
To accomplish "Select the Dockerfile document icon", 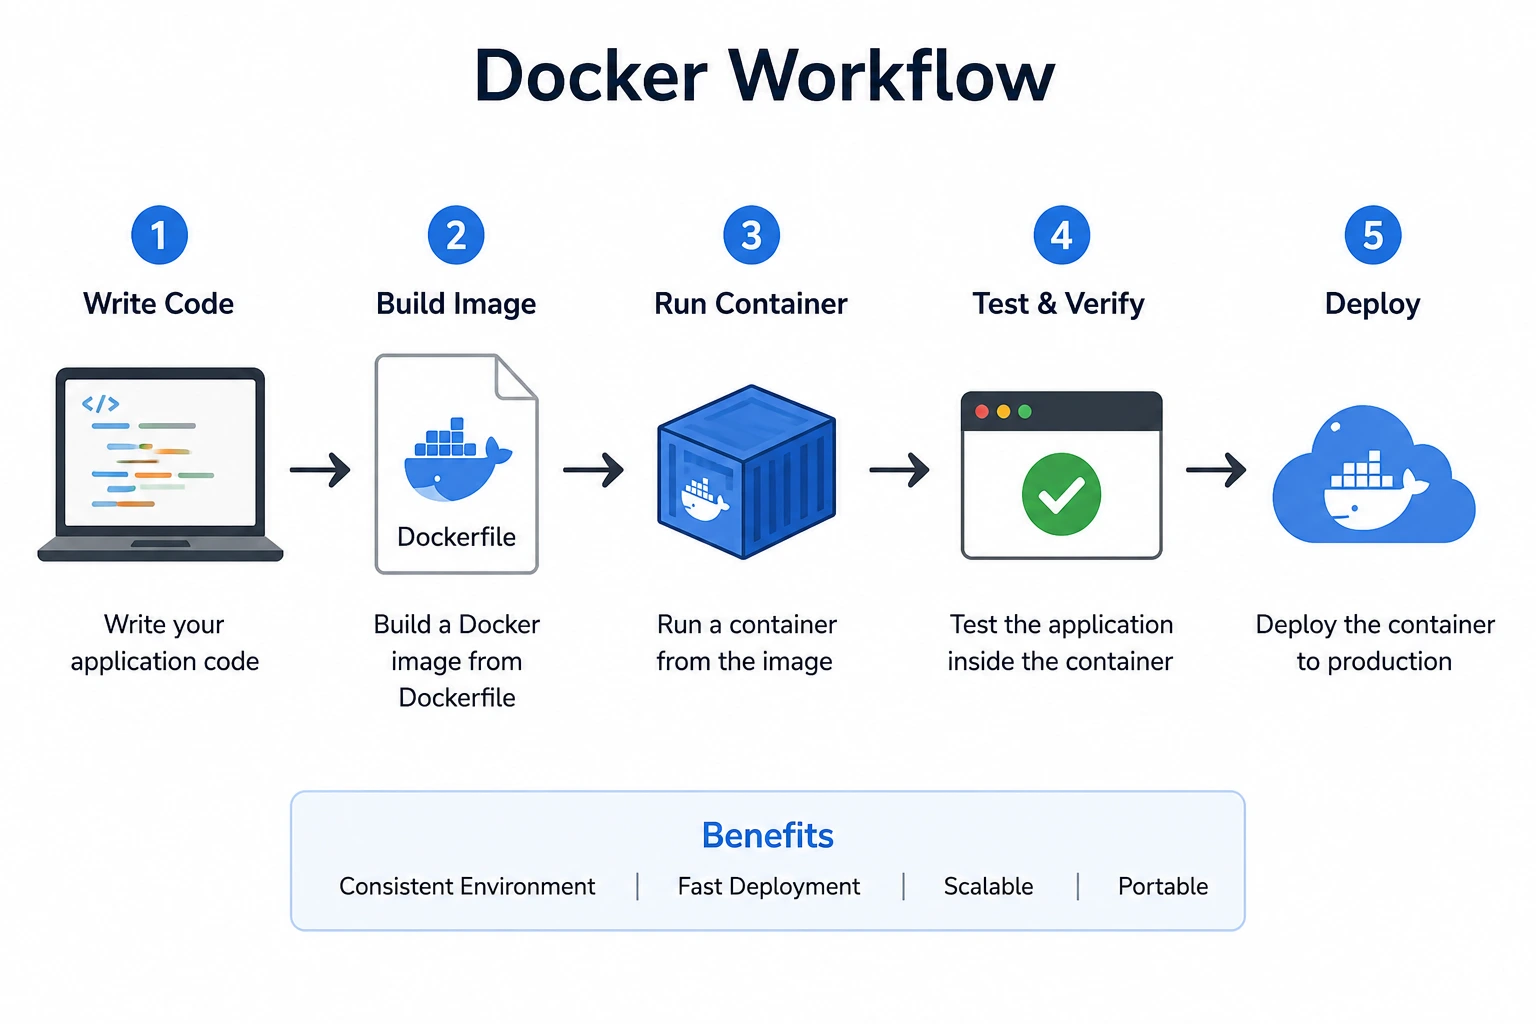I will (x=457, y=464).
